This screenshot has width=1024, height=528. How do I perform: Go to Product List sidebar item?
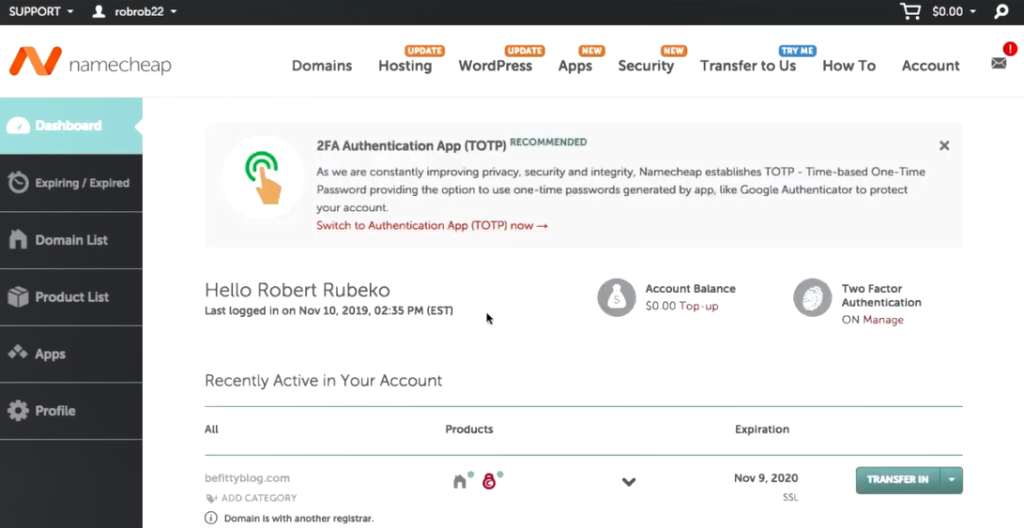pos(71,297)
